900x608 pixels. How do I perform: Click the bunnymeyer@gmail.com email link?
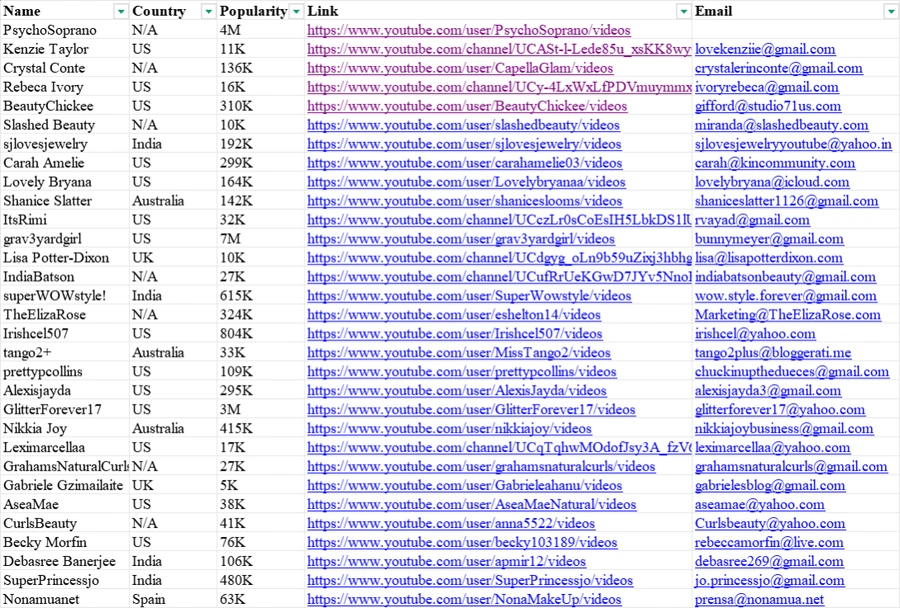(x=769, y=239)
